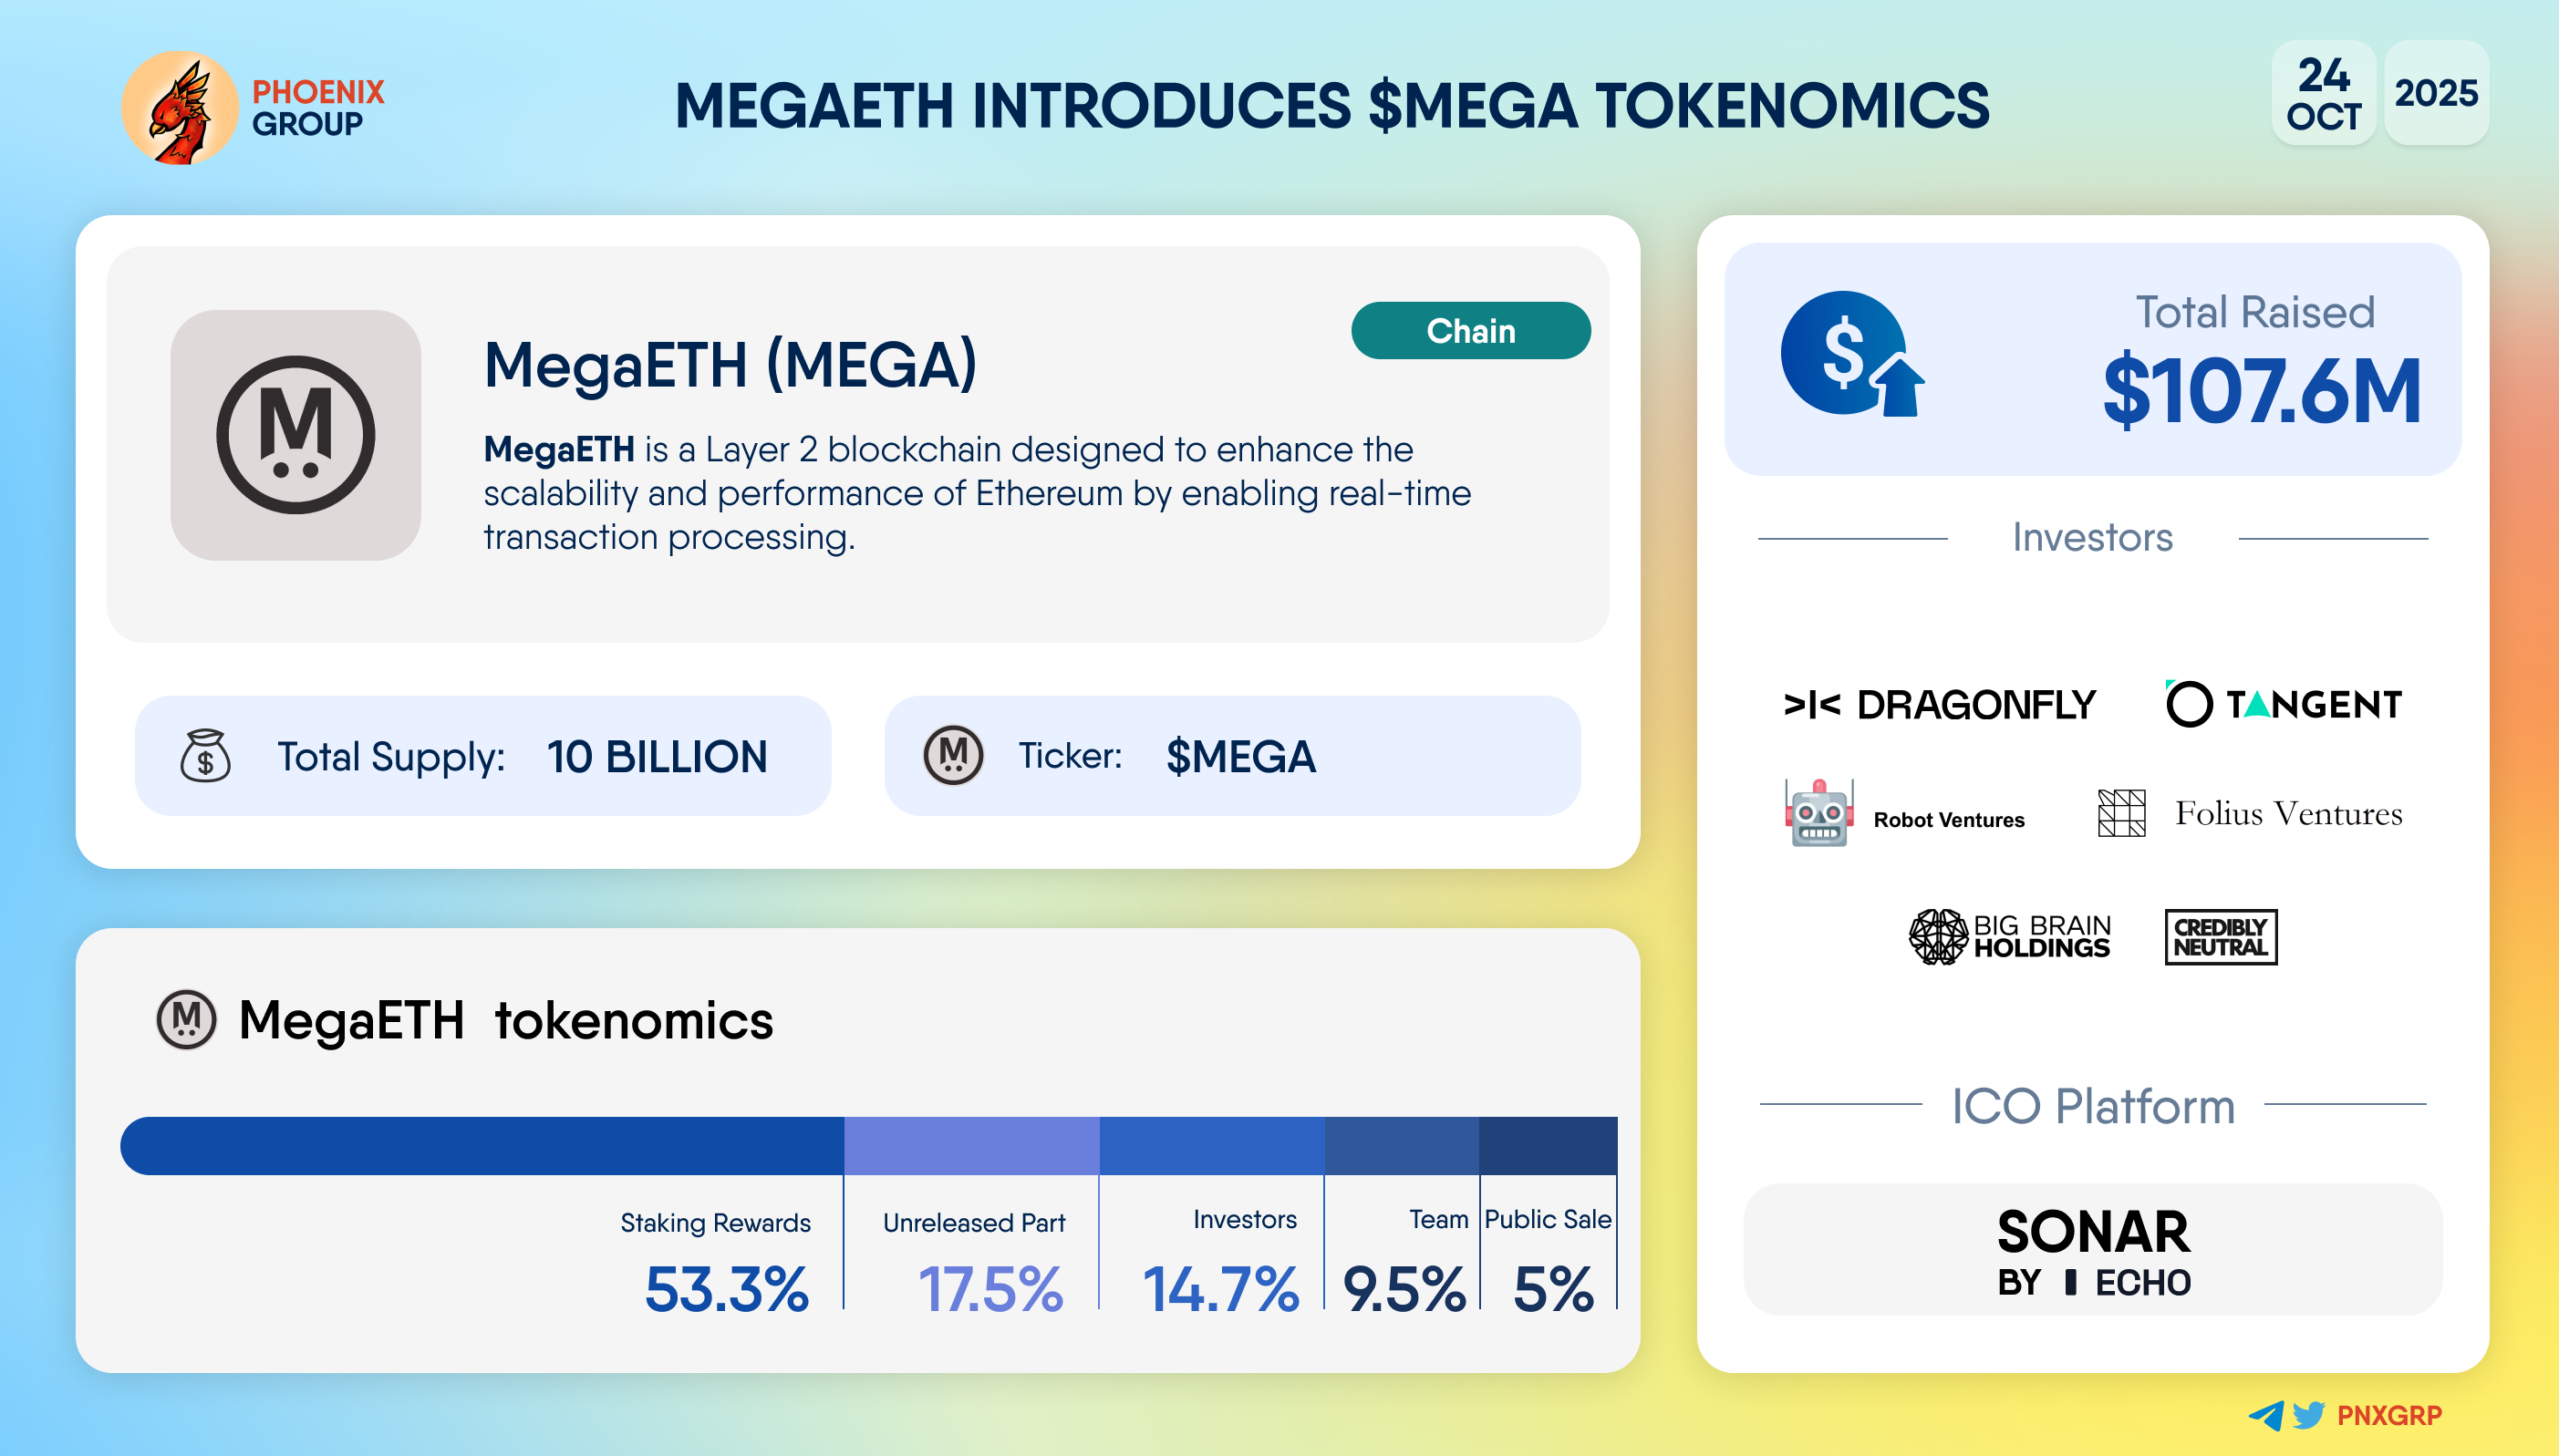Click the Unreleased Part bar segment
The image size is (2559, 1456).
(x=971, y=1146)
